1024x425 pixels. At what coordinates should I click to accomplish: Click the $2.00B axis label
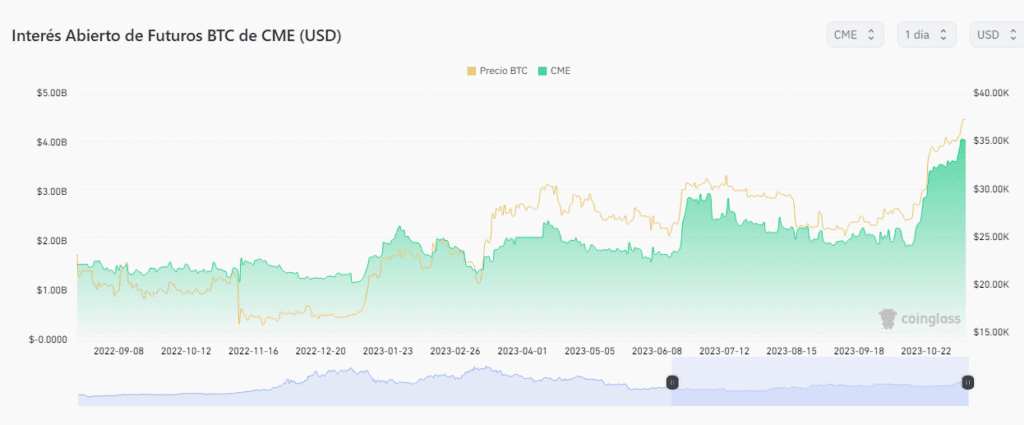52,241
